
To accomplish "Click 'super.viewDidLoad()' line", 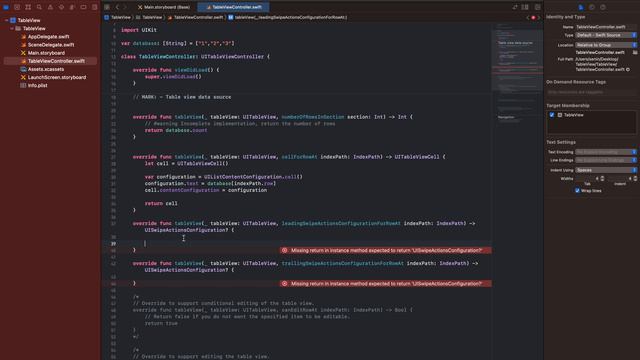I will pyautogui.click(x=173, y=77).
